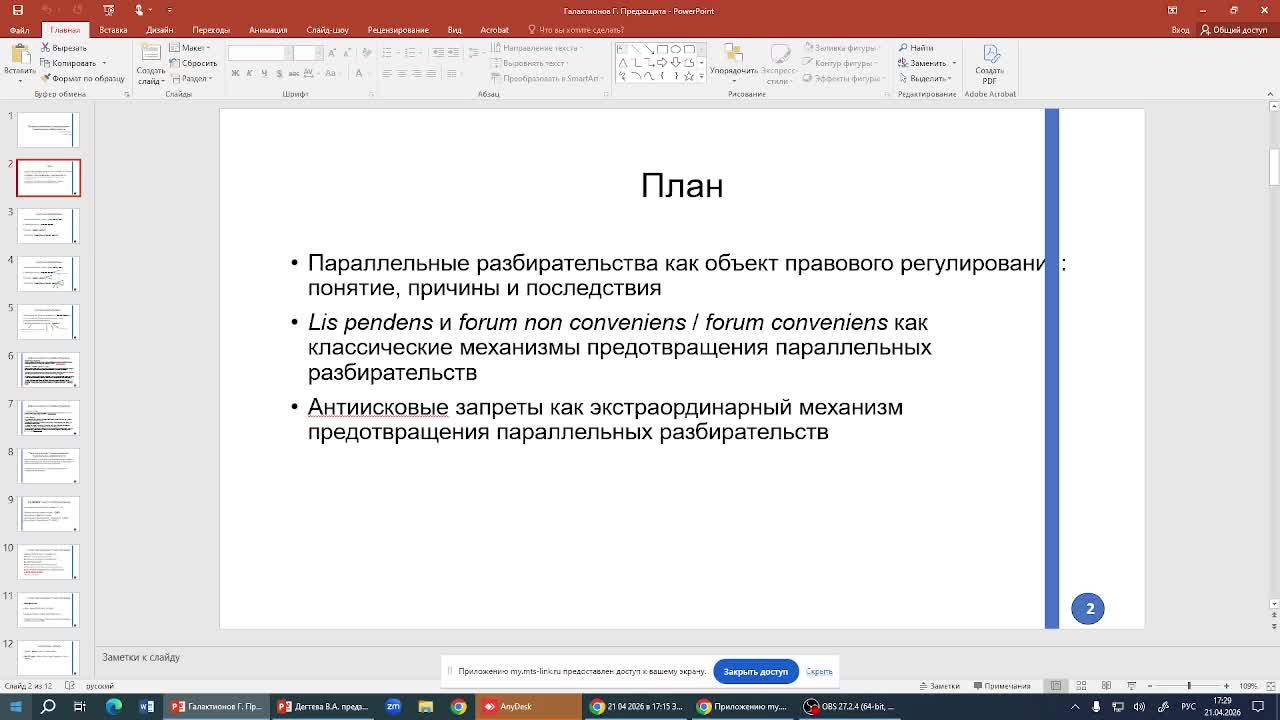Open the Layout (Макет) dropdown

[192, 47]
